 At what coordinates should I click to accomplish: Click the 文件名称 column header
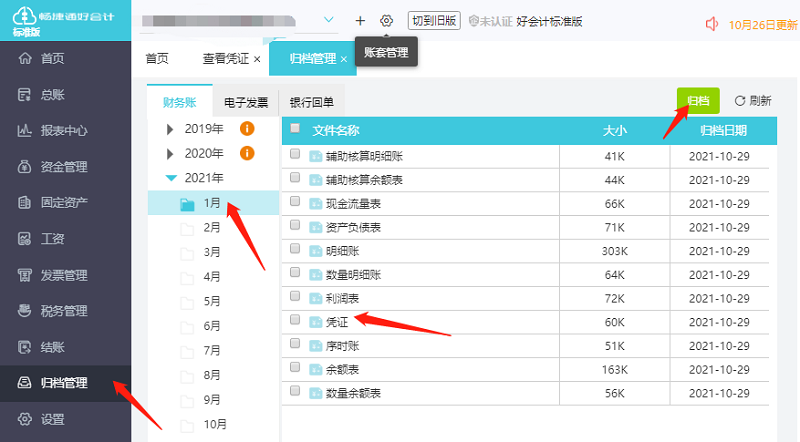pos(336,131)
